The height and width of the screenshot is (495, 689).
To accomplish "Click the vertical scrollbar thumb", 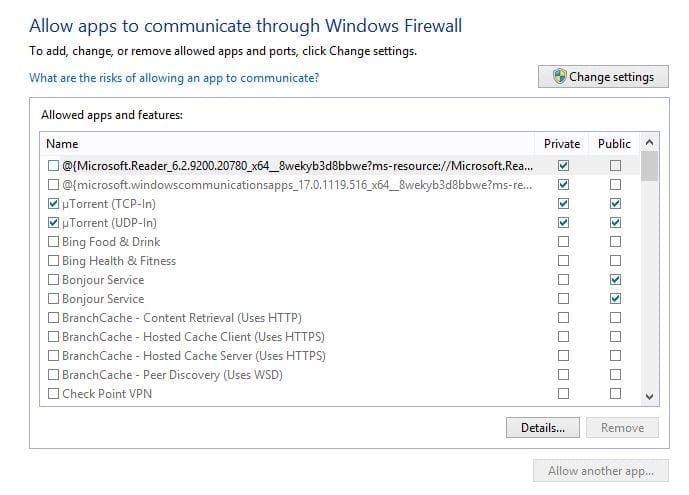I will pos(649,167).
